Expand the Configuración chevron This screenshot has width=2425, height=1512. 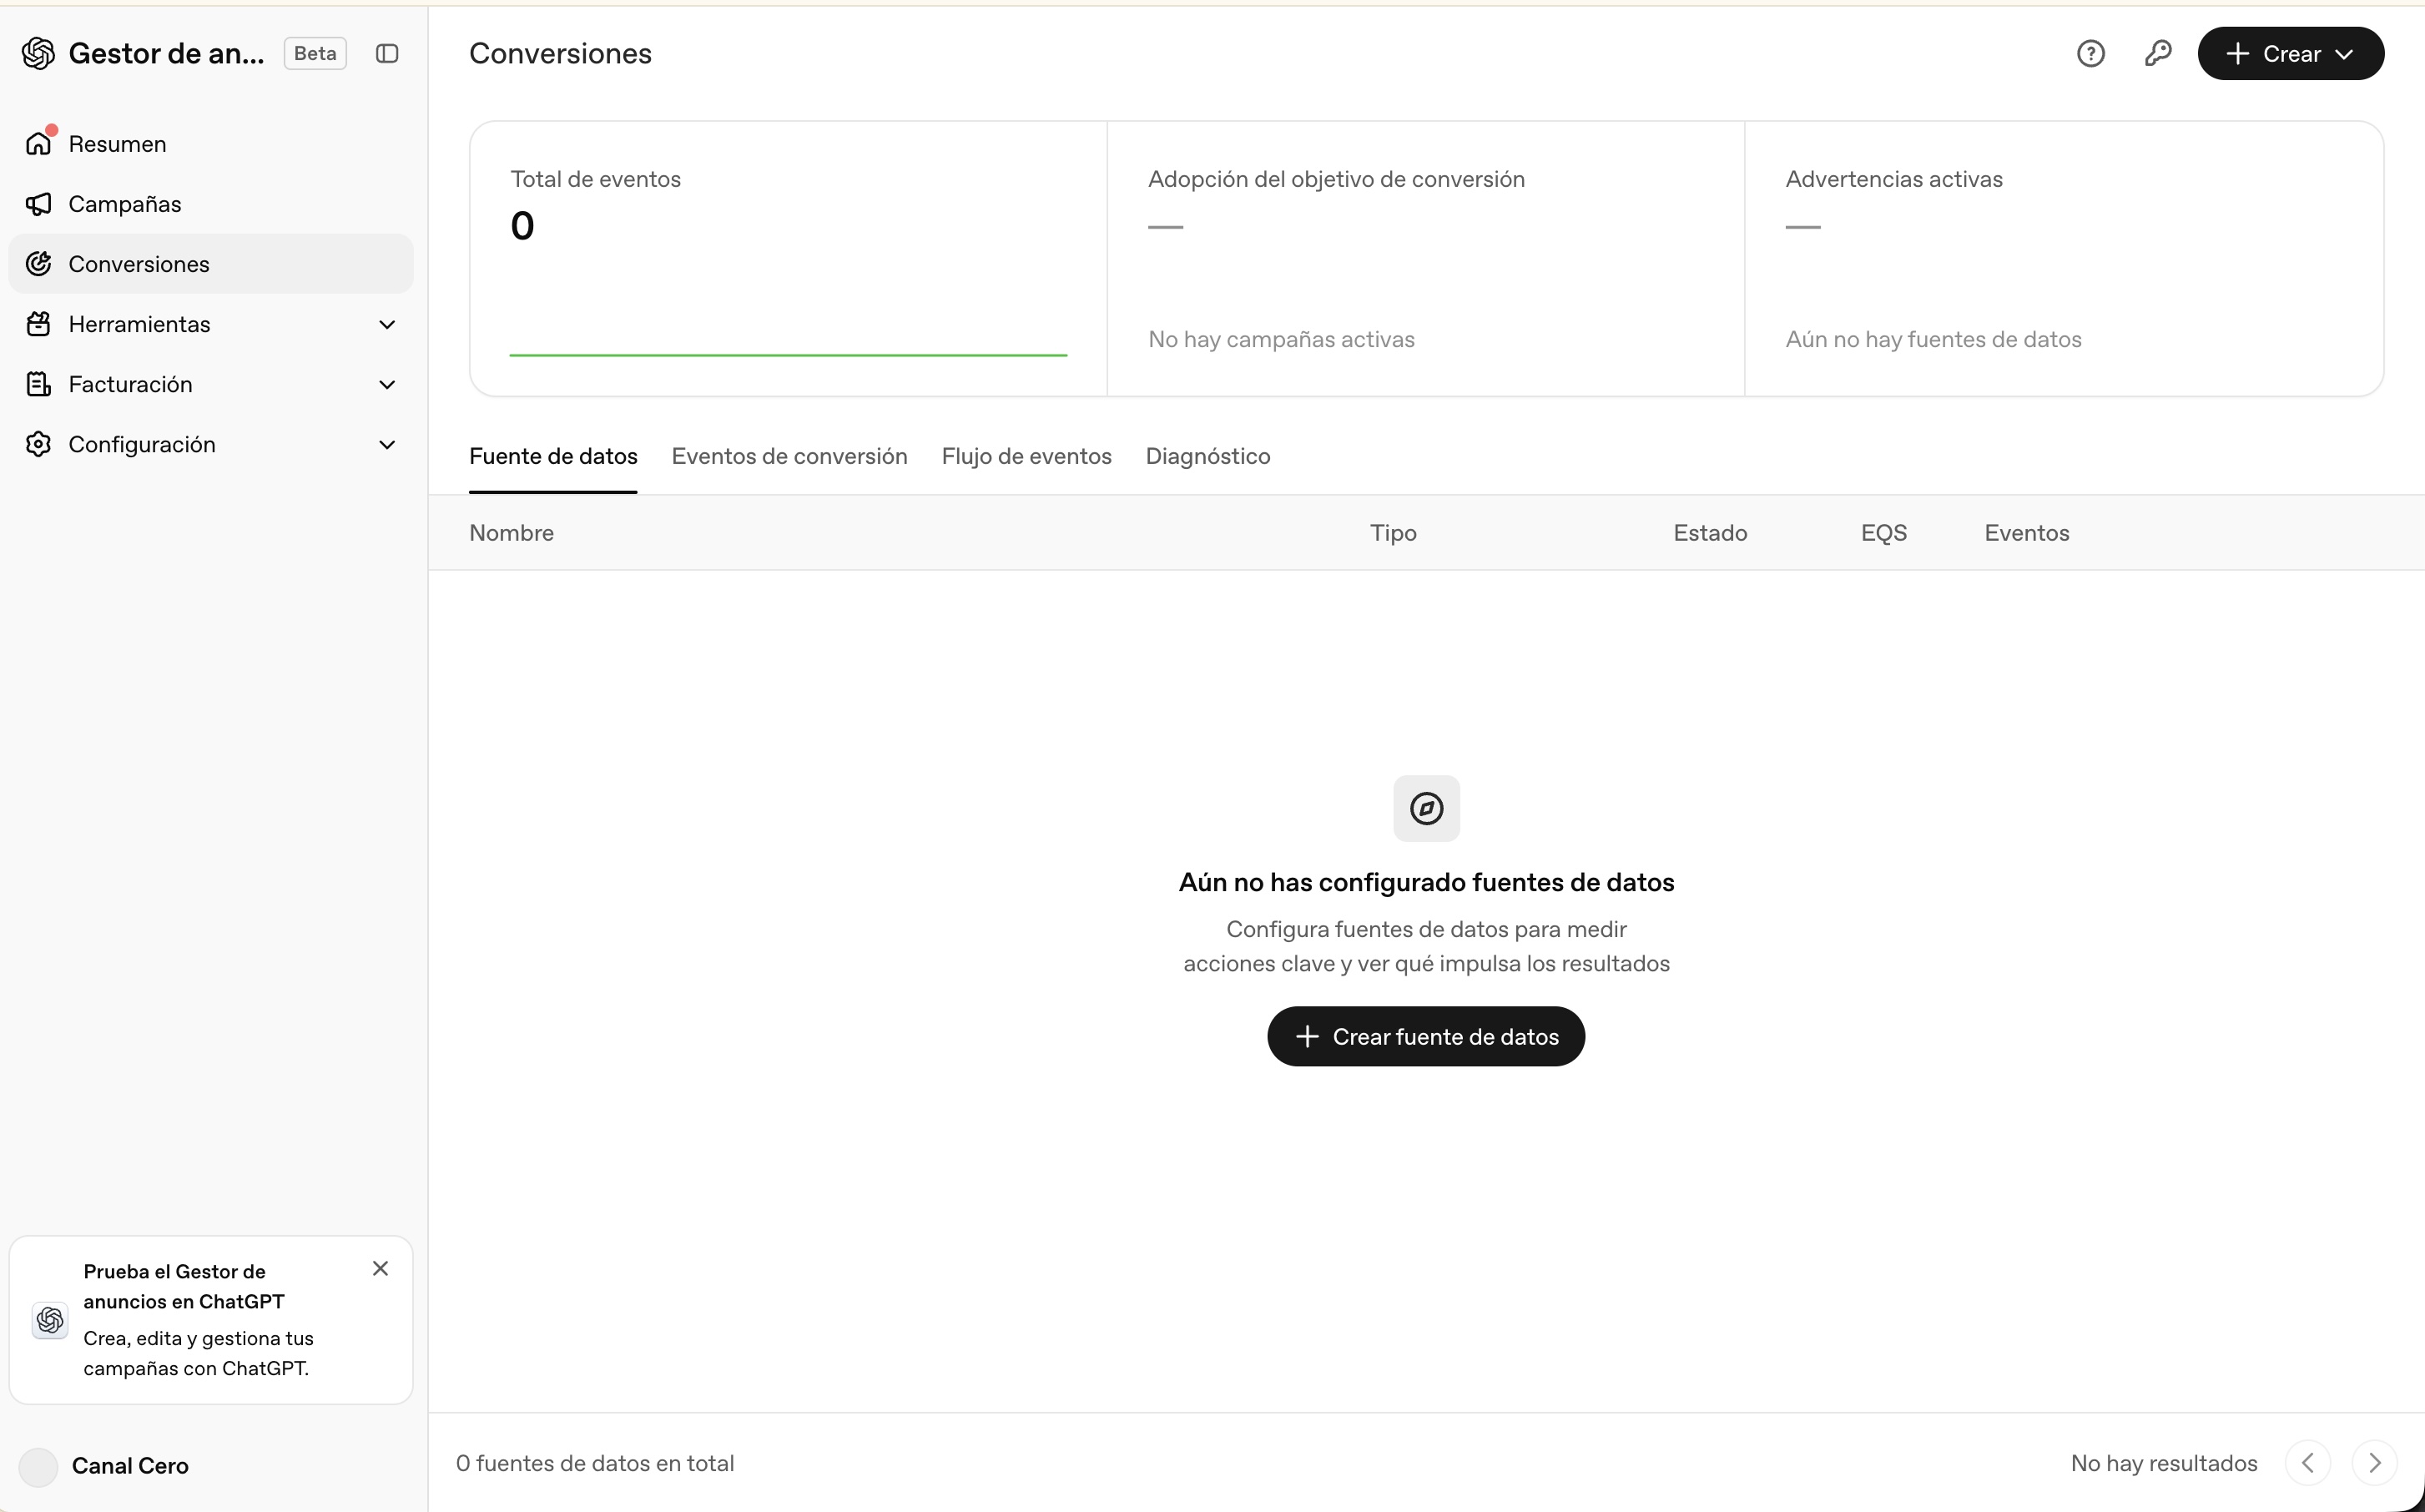tap(387, 444)
